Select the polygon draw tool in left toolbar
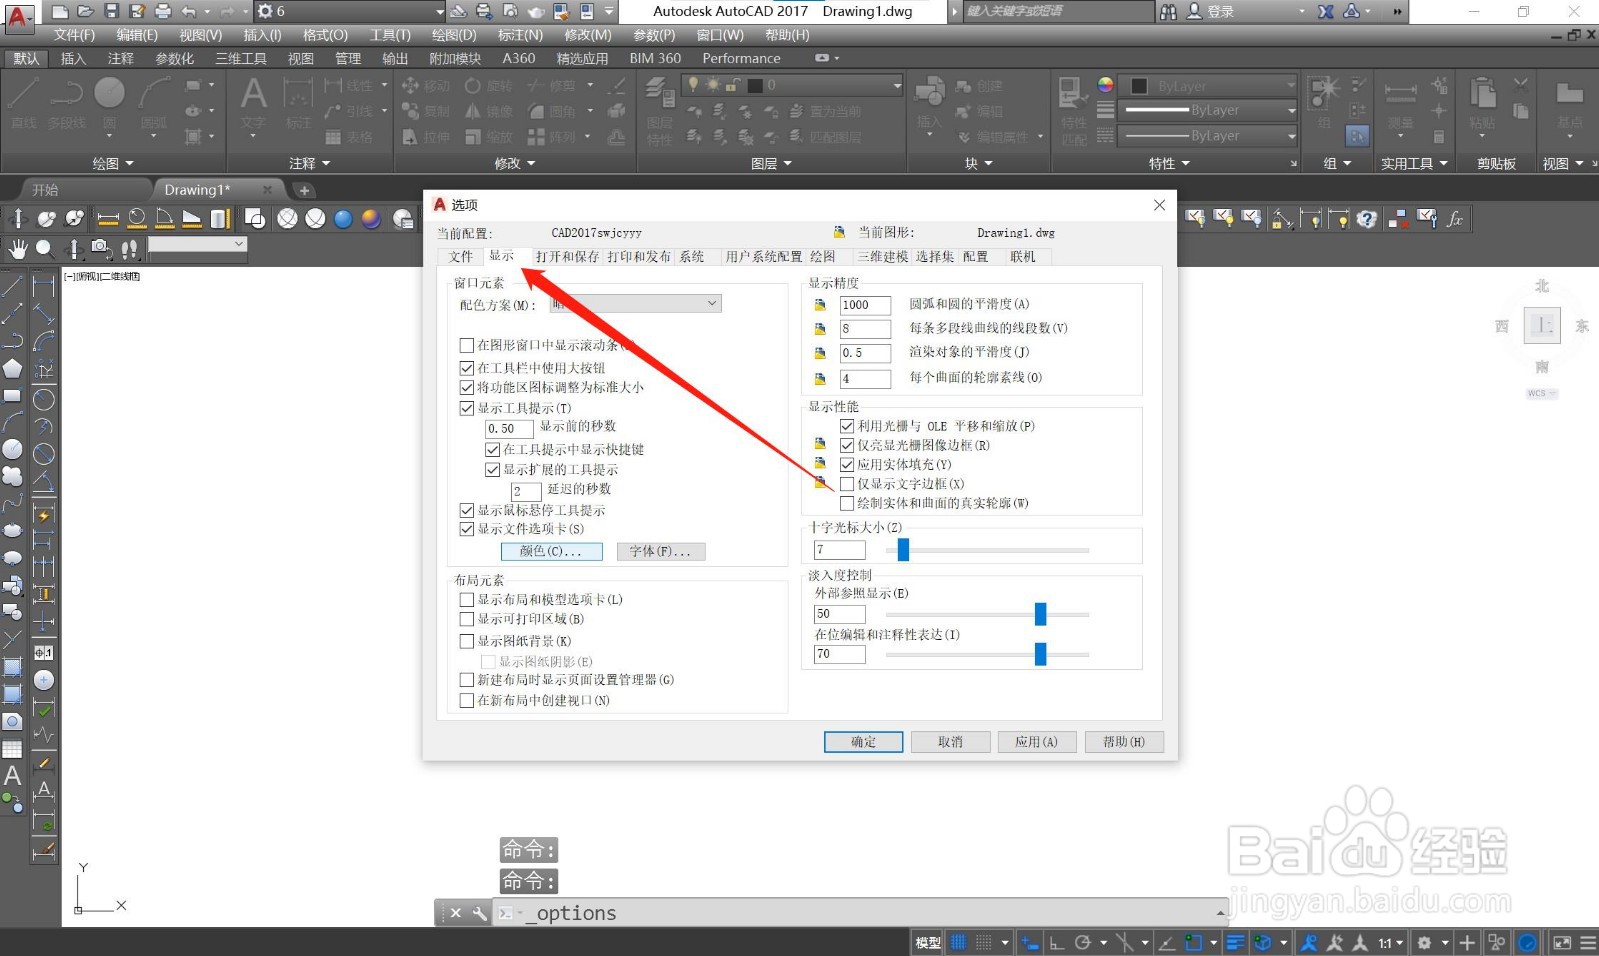 (13, 369)
